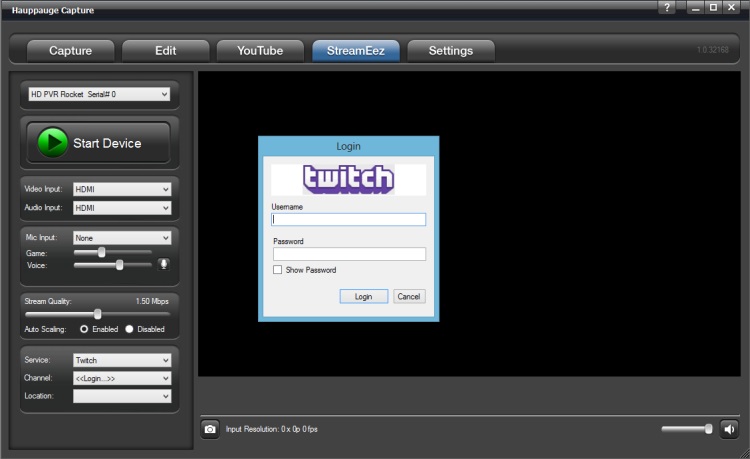
Task: Click the Twitch logo in Login dialog
Action: point(348,179)
